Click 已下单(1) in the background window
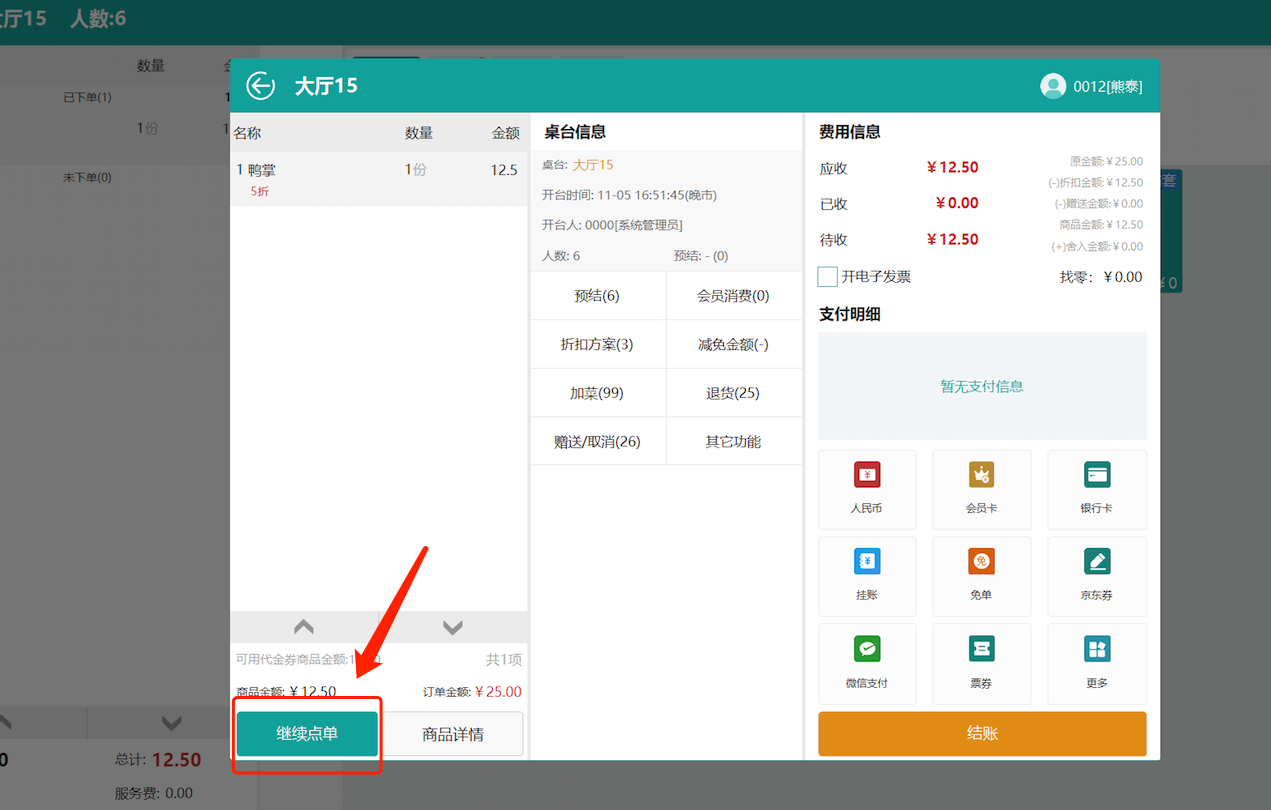The height and width of the screenshot is (810, 1271). click(87, 97)
